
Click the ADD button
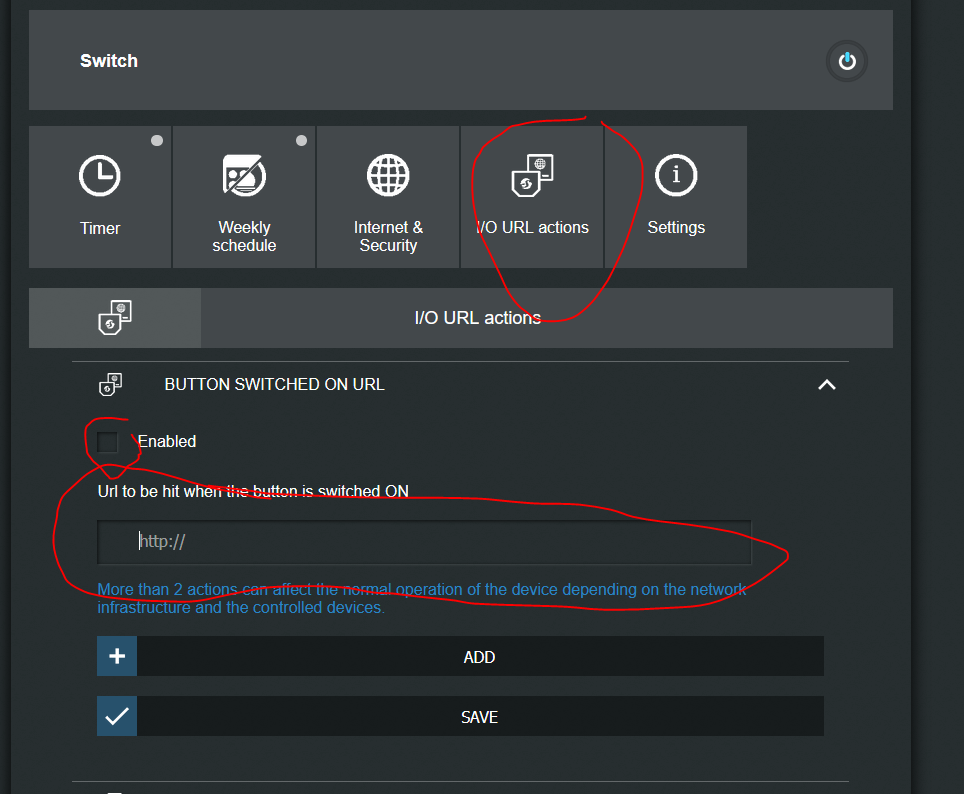point(460,656)
